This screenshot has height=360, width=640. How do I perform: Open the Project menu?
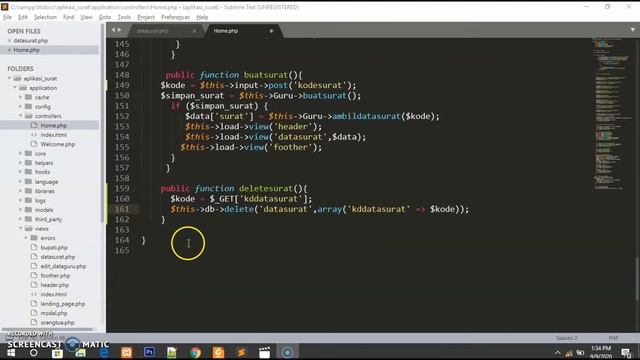[146, 17]
